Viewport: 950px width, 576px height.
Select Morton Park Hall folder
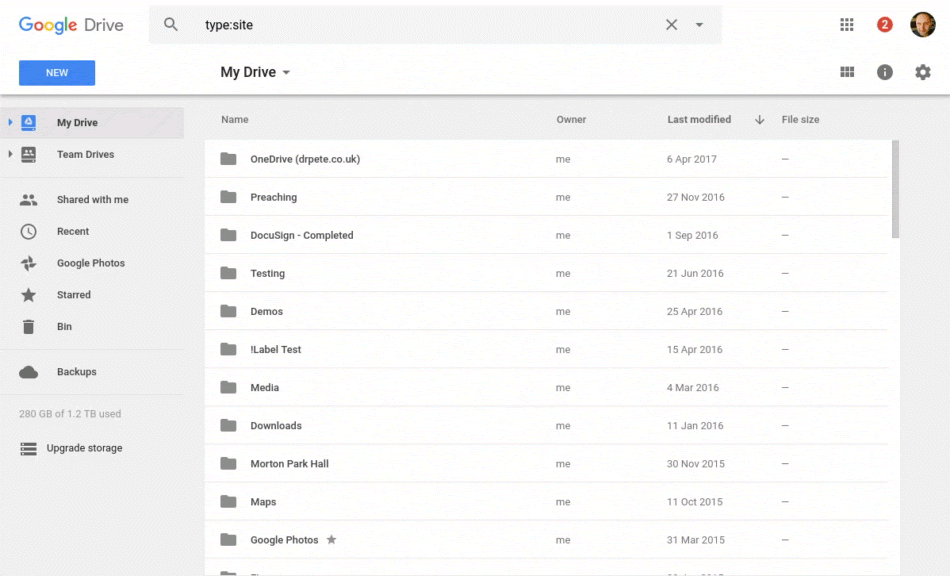546,464
